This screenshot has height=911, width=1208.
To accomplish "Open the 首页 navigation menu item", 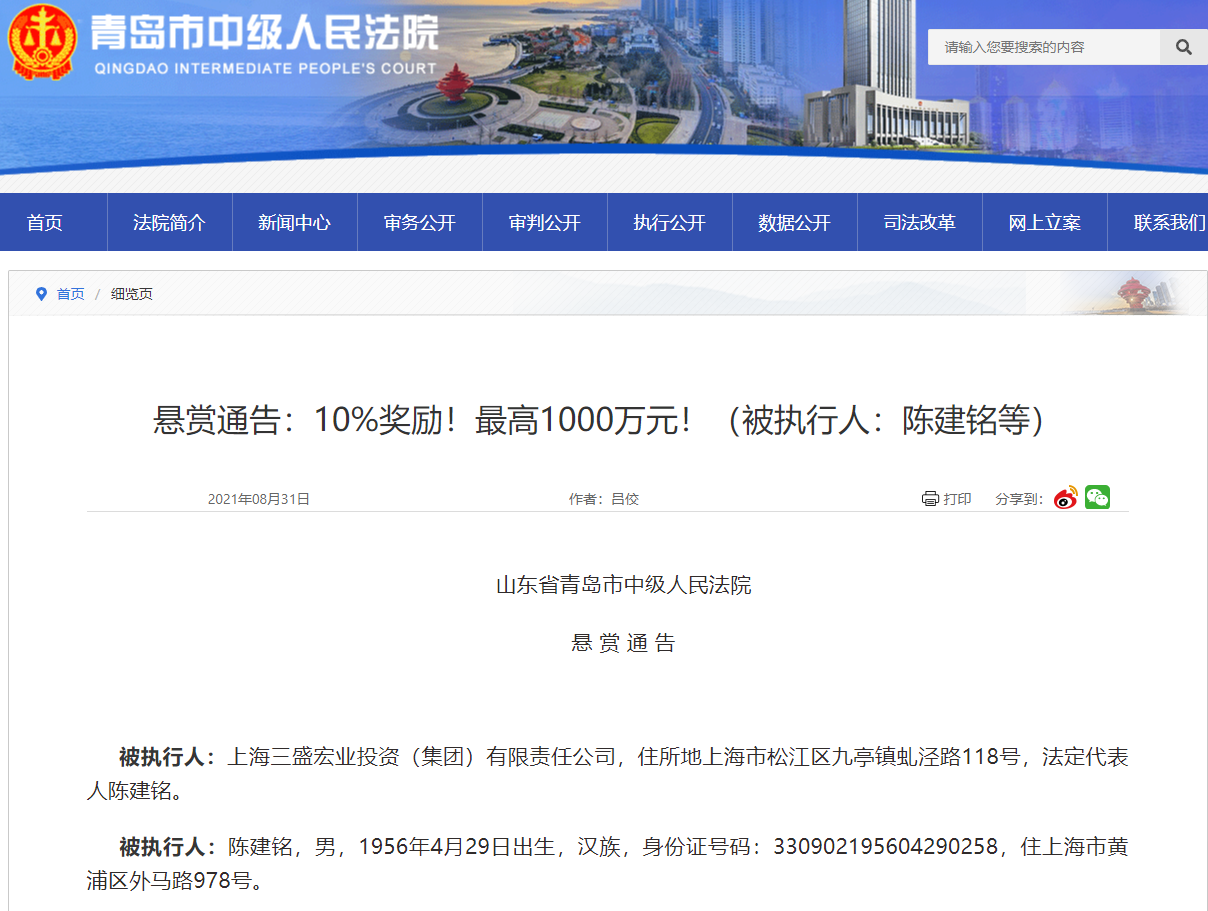I will pos(45,222).
